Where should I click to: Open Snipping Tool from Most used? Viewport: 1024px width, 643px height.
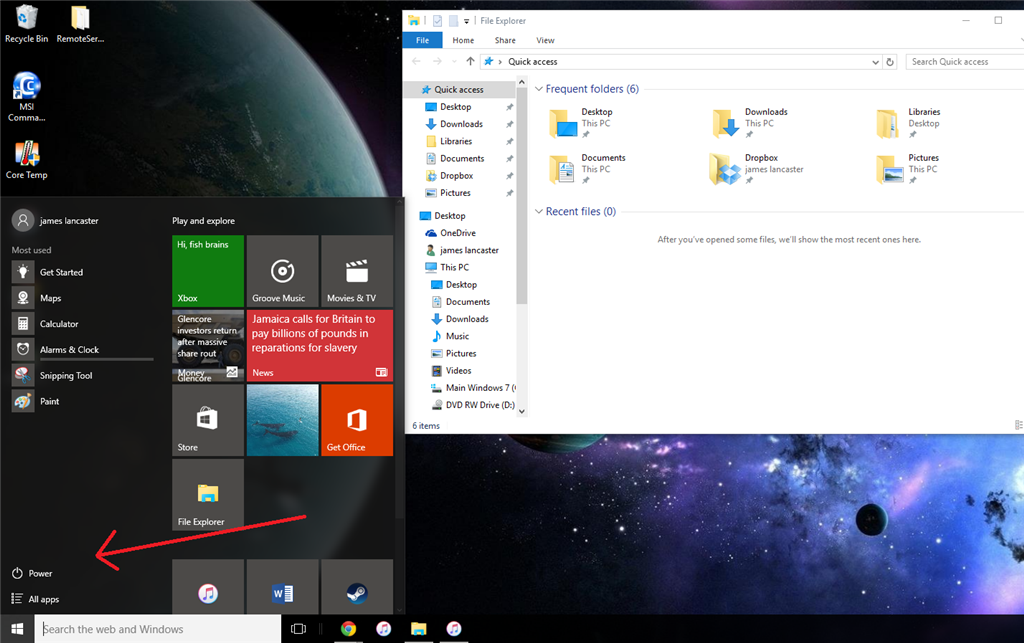point(82,375)
